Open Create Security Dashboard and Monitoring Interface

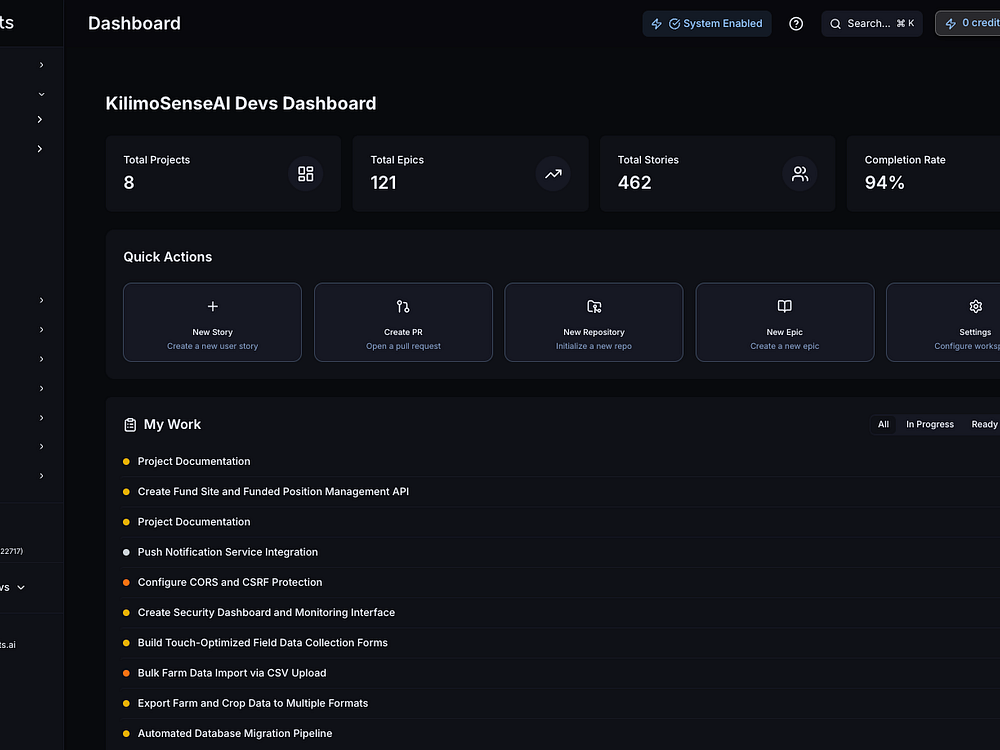pyautogui.click(x=266, y=612)
